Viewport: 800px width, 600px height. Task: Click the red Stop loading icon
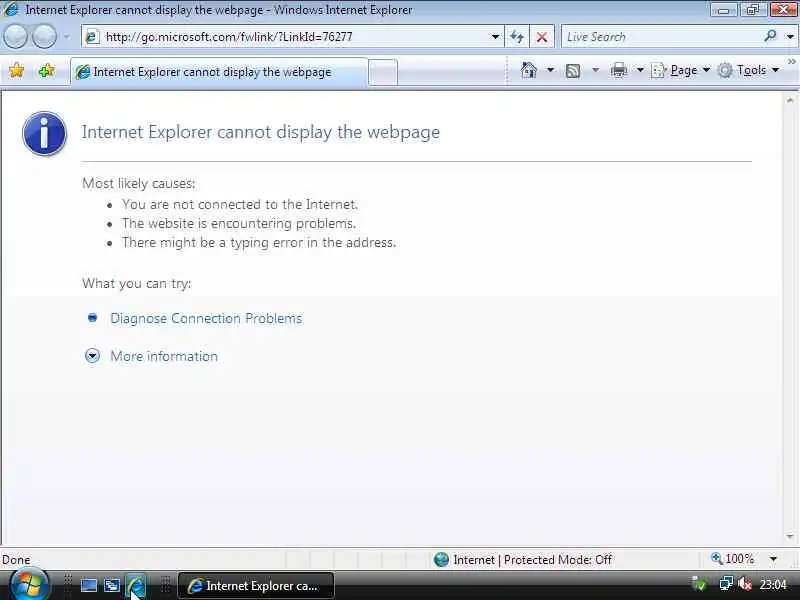[x=542, y=37]
